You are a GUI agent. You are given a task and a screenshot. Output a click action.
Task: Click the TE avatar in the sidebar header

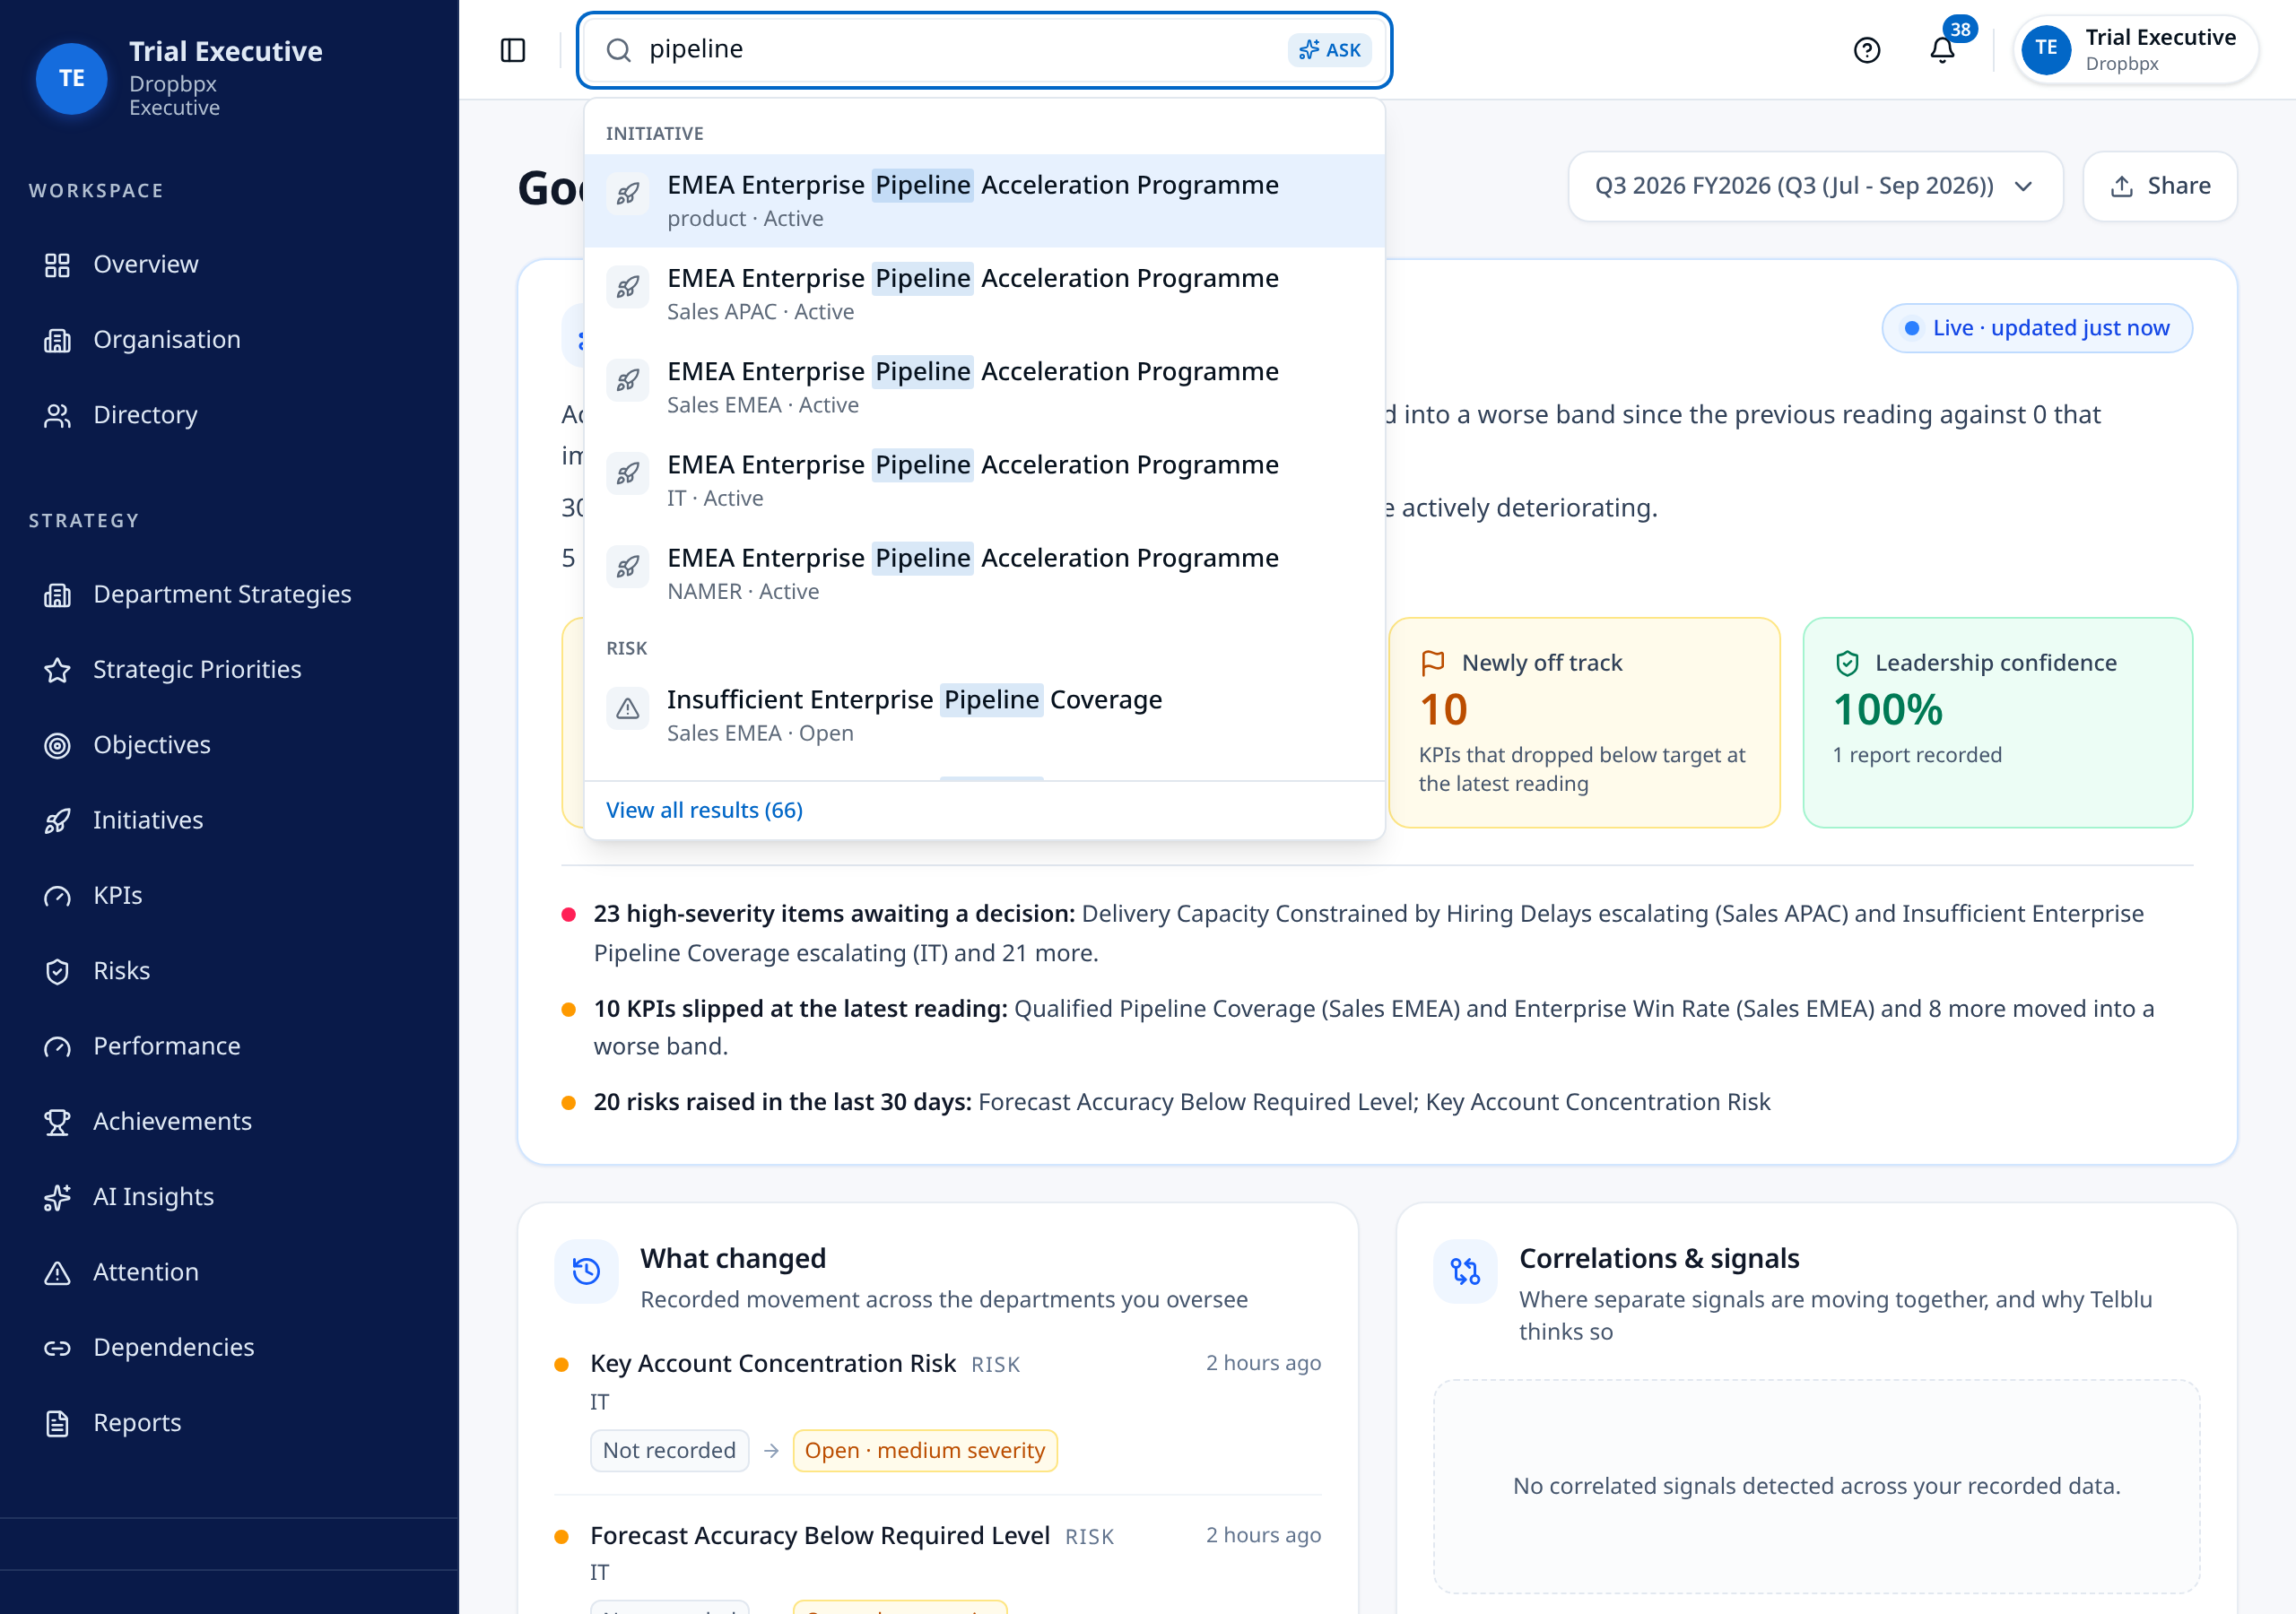click(x=71, y=78)
